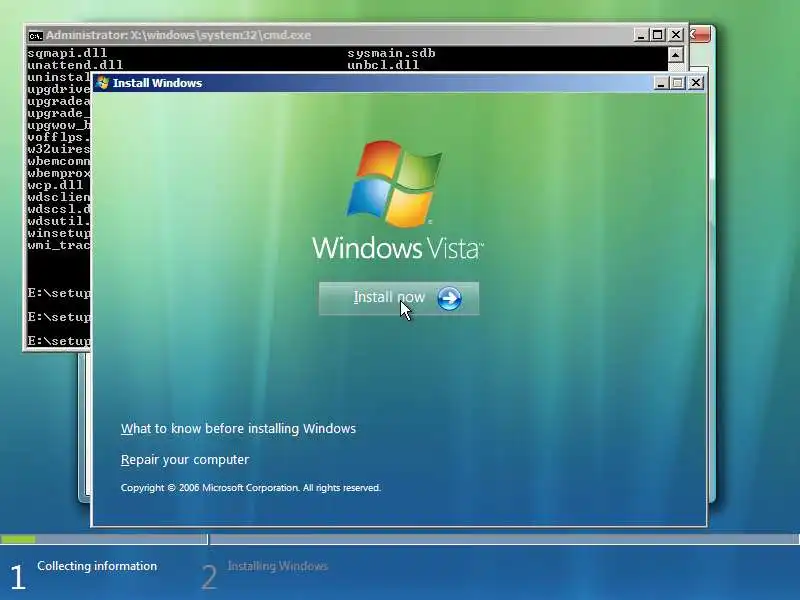Minimize the Install Windows dialog
Screen dimensions: 800x600
point(661,83)
